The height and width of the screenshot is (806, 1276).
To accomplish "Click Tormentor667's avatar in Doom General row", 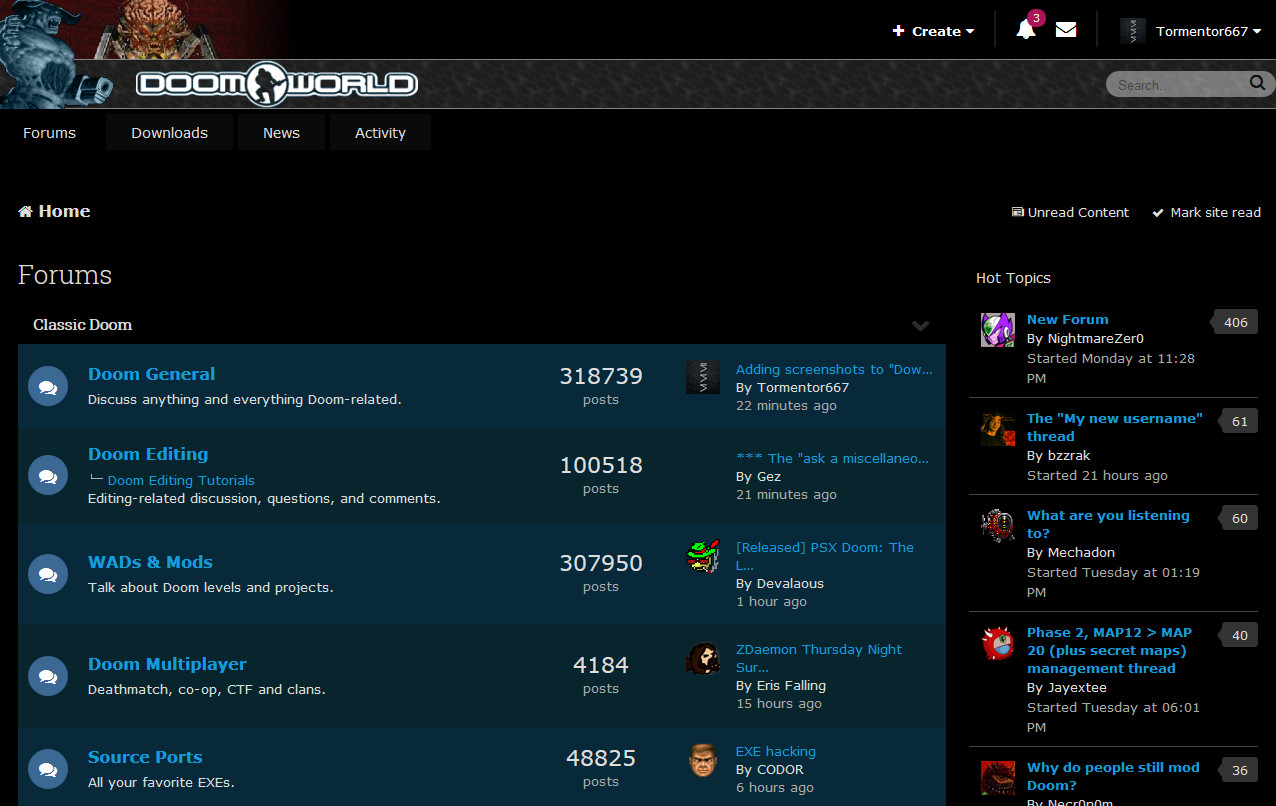I will [703, 377].
